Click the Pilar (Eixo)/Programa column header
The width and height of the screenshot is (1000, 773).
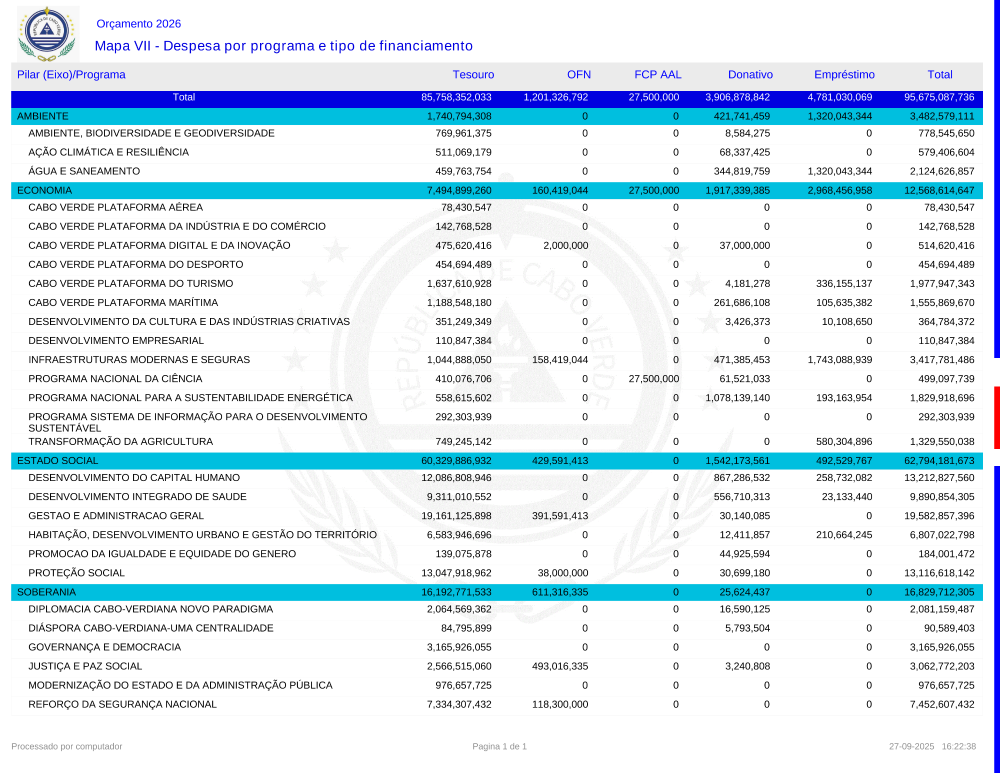[x=71, y=75]
